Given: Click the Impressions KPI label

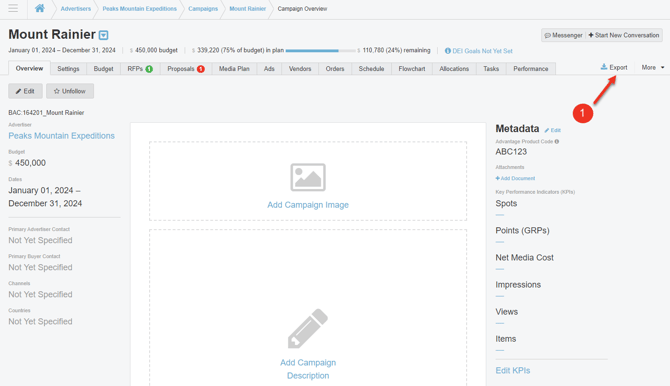Looking at the screenshot, I should tap(518, 285).
